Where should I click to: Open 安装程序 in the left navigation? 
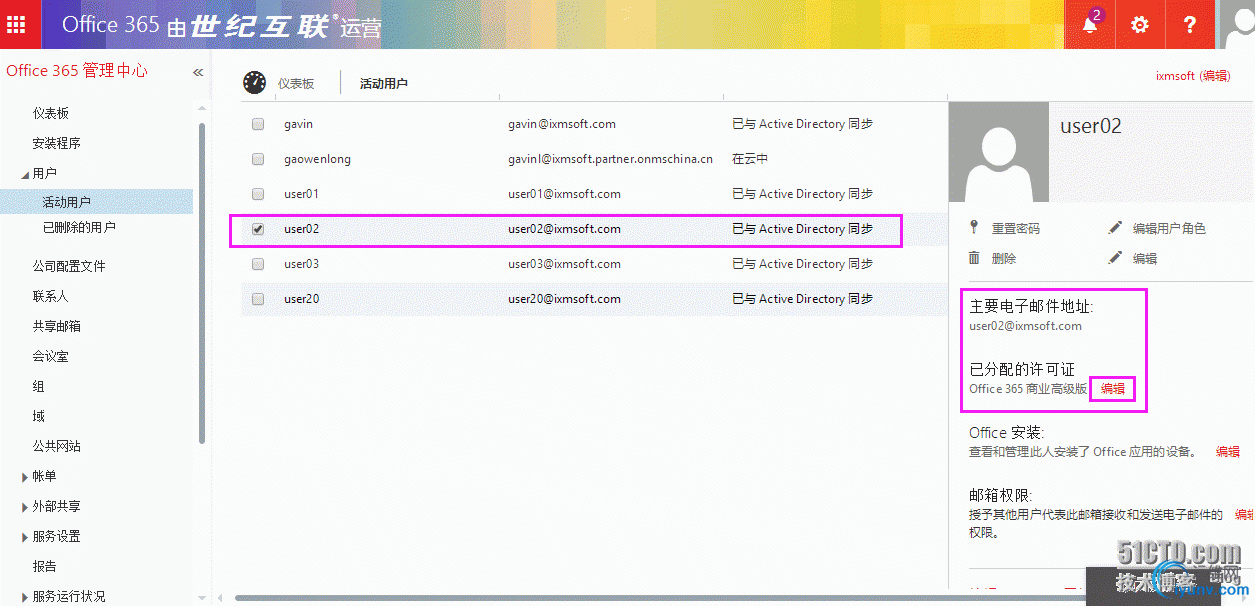click(57, 143)
